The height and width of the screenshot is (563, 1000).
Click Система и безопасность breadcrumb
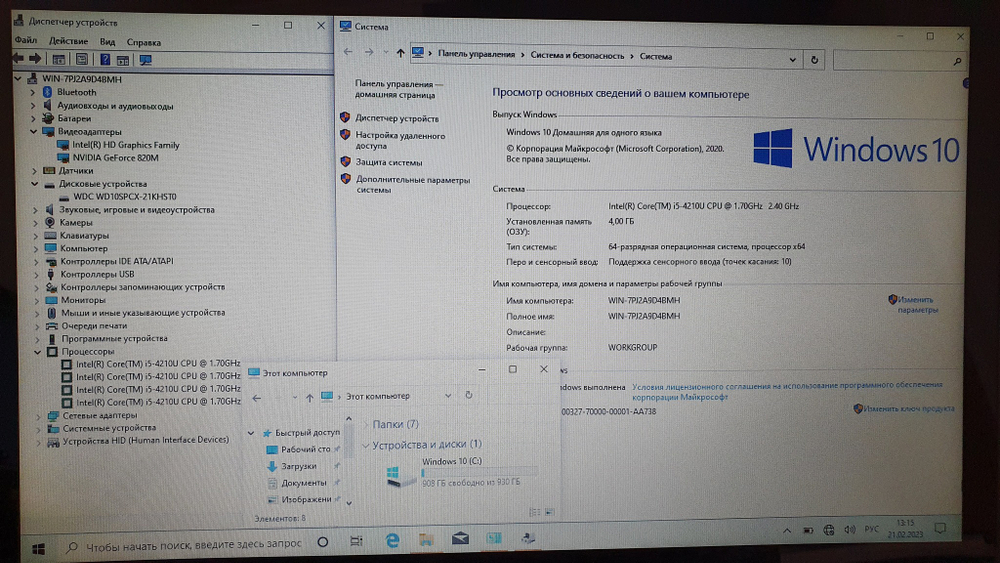[x=577, y=55]
